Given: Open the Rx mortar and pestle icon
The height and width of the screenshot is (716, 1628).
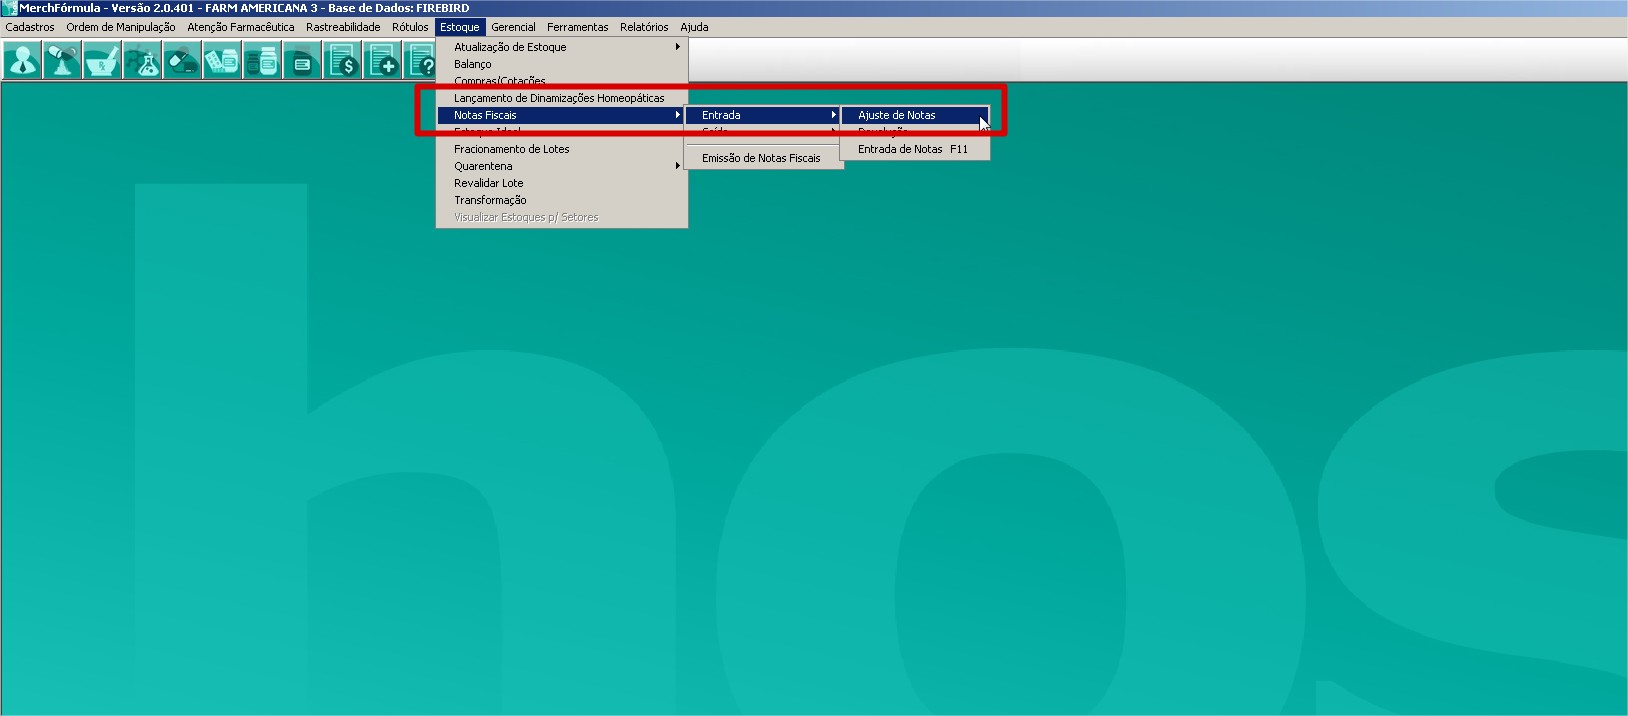Looking at the screenshot, I should coord(102,62).
